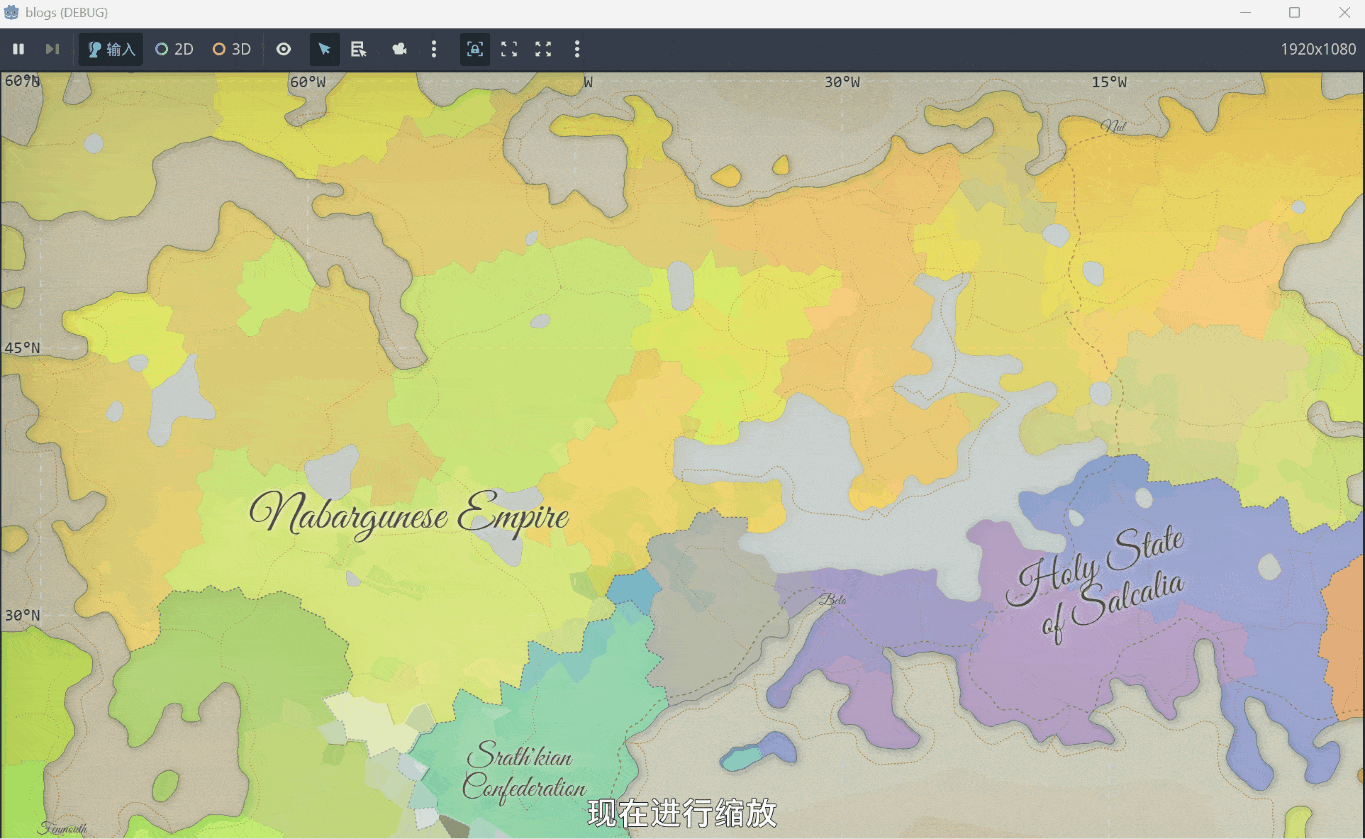Image resolution: width=1365 pixels, height=839 pixels.
Task: Open the embed options three-dot menu
Action: [x=577, y=49]
